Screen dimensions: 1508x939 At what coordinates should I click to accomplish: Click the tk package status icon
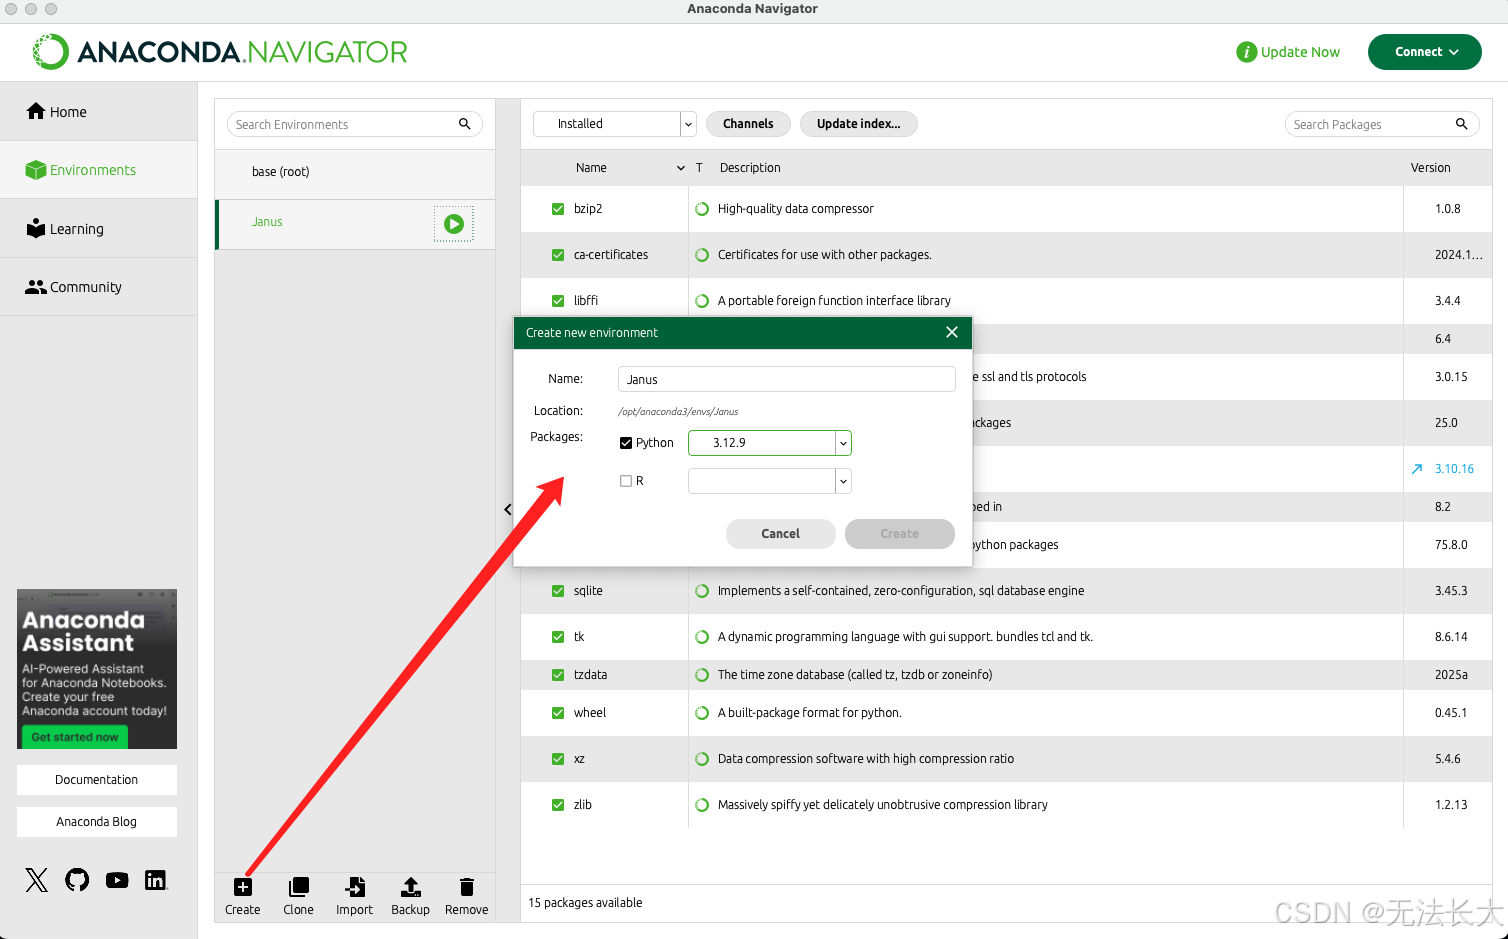pos(702,637)
